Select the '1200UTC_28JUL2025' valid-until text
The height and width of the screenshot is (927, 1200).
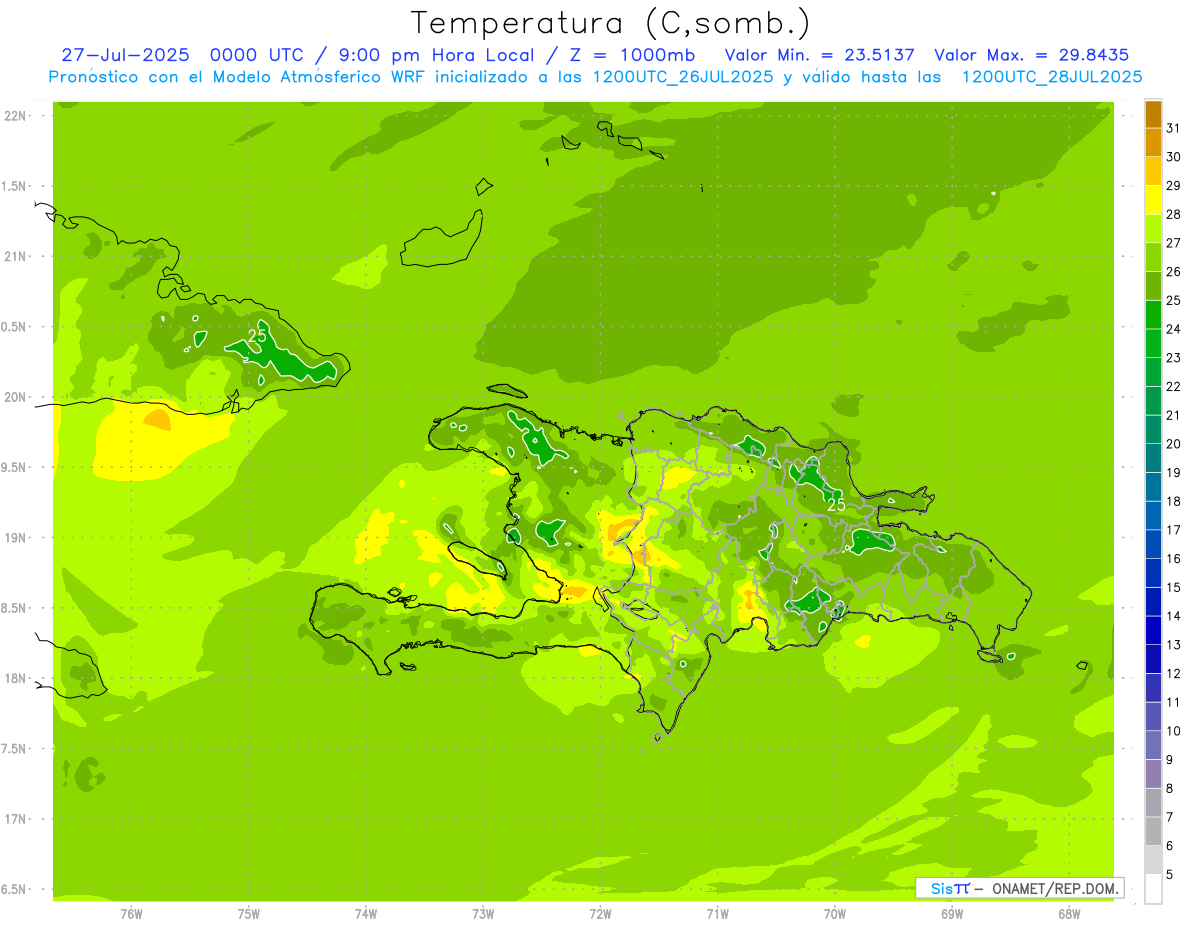pos(1052,77)
